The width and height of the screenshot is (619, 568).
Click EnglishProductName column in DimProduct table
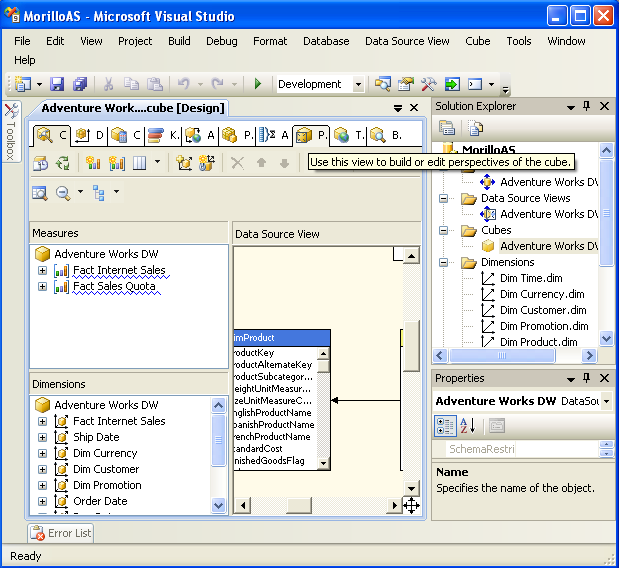[x=272, y=413]
